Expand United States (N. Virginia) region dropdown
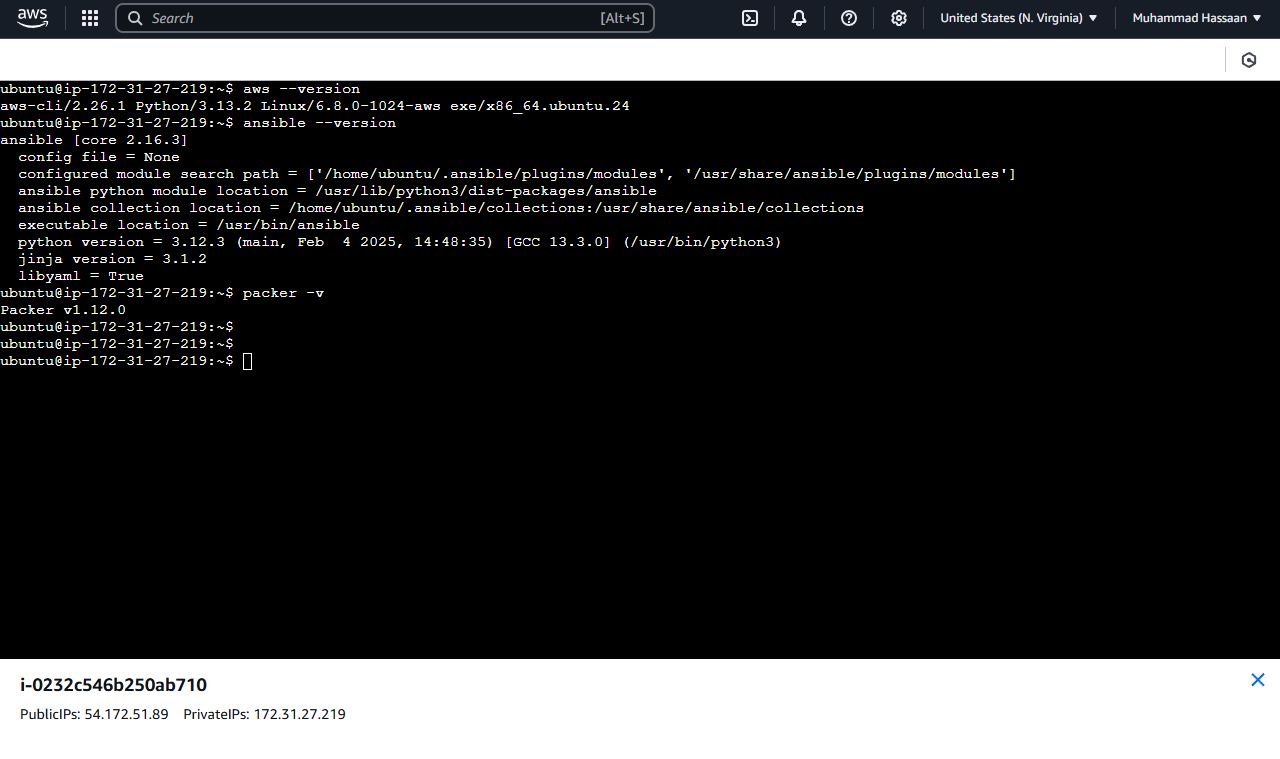This screenshot has height=759, width=1280. point(1019,18)
